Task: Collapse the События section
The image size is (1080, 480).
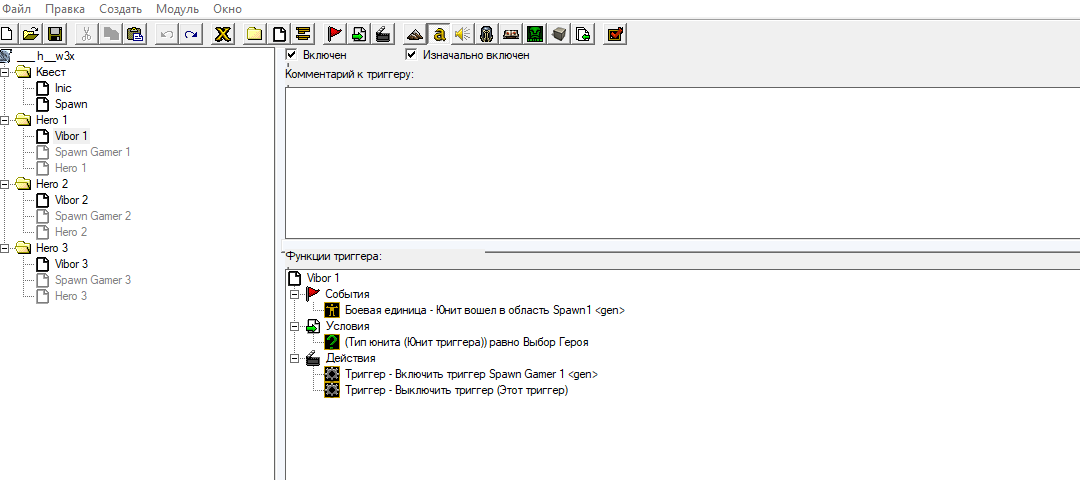Action: pos(295,294)
